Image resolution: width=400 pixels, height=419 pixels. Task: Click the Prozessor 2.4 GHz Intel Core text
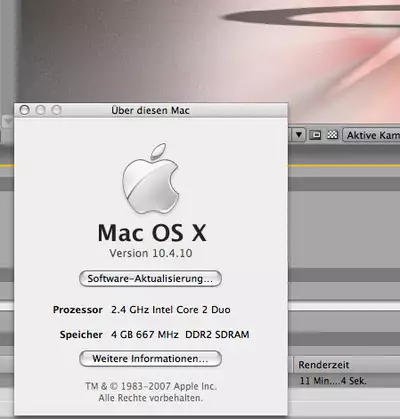142,310
